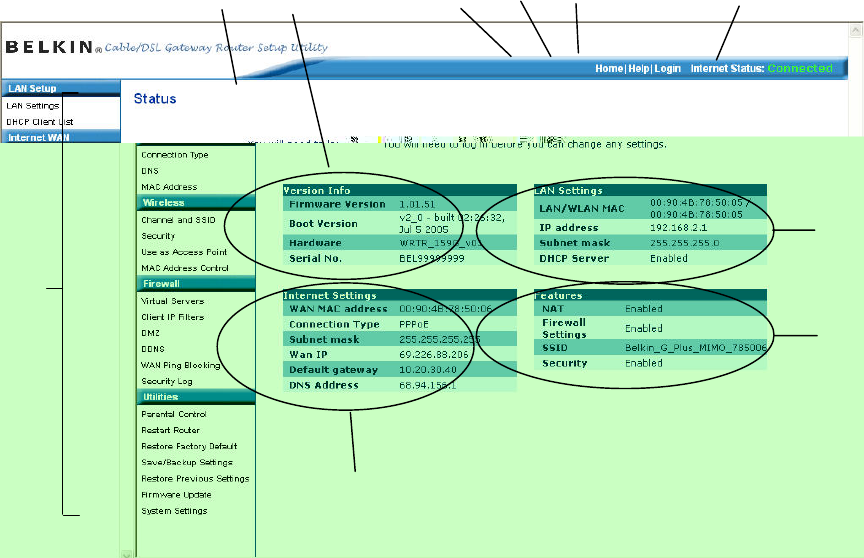864x558 pixels.
Task: Open MAC Address Control page
Action: click(185, 268)
